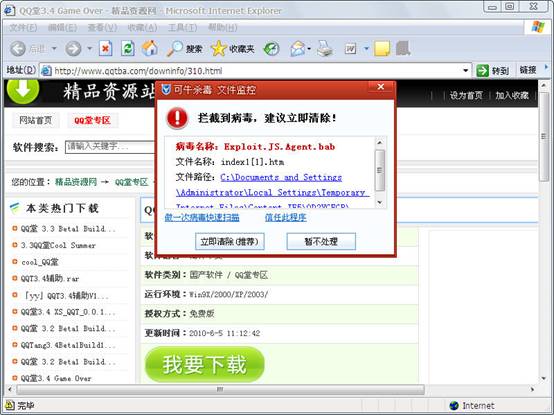Viewport: 554px width, 415px height.
Task: Expand the Edit-with-Word dropdown arrow
Action: [x=366, y=48]
